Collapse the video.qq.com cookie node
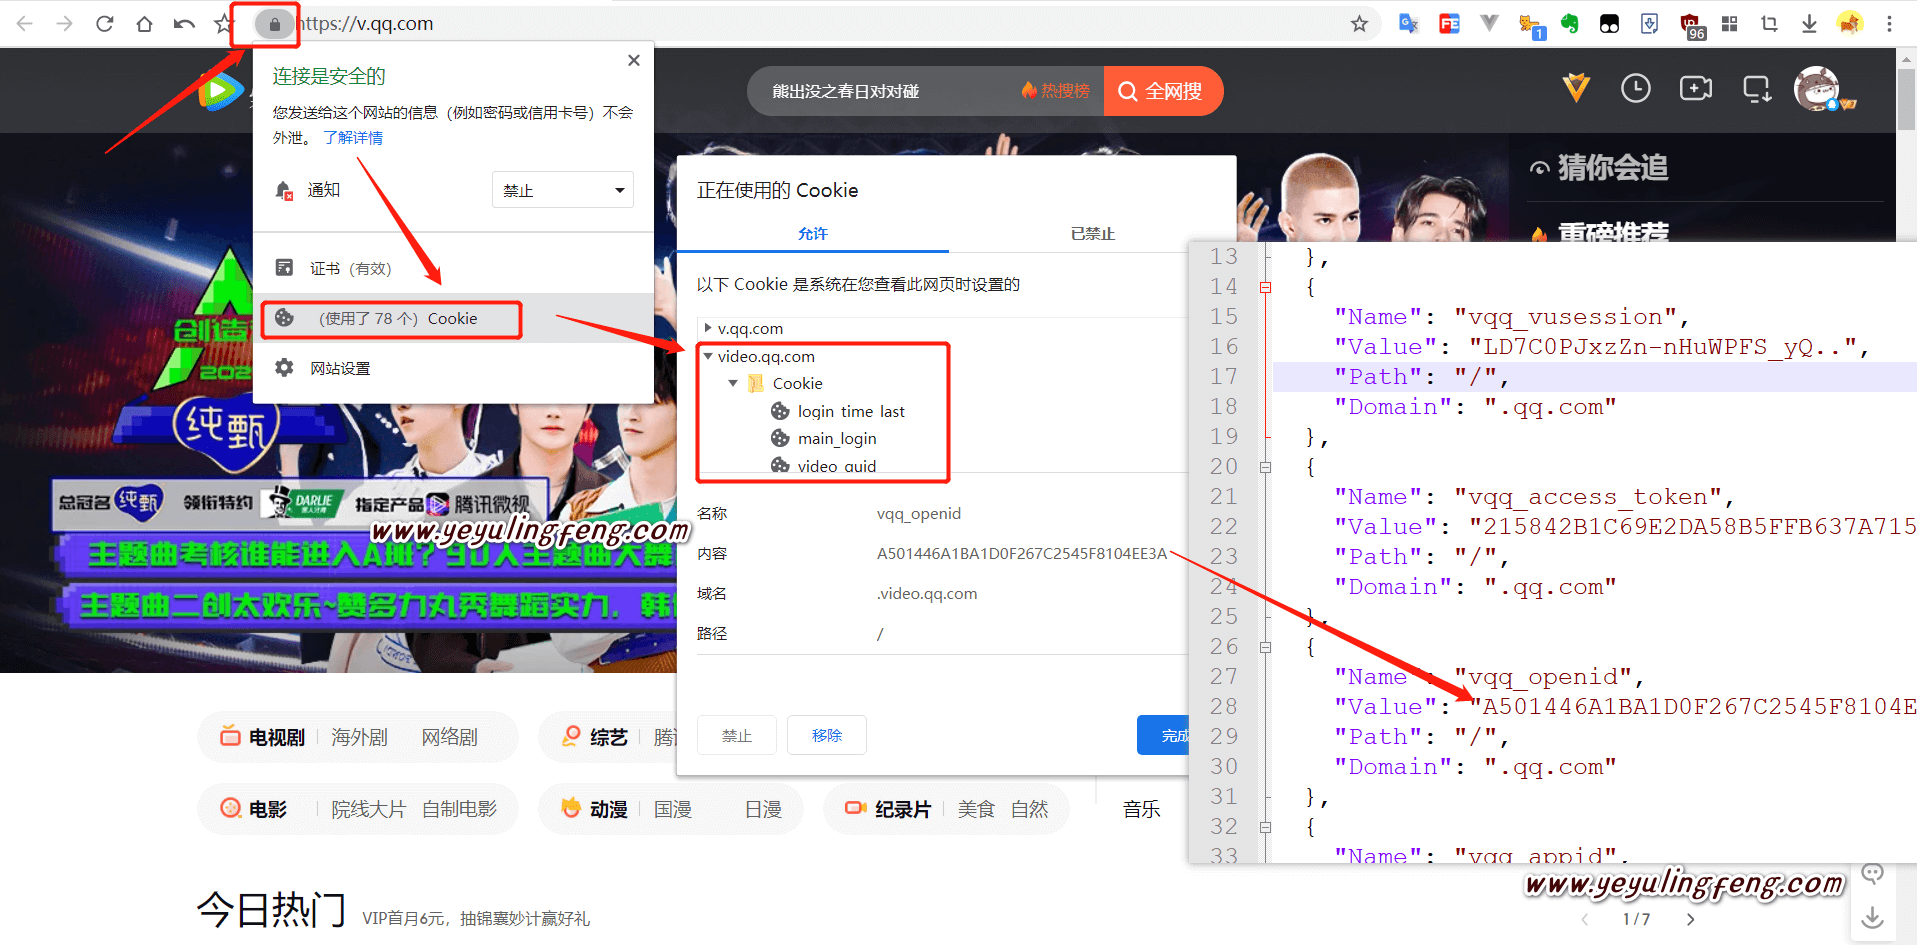Screen dimensions: 1917x945 click(708, 356)
